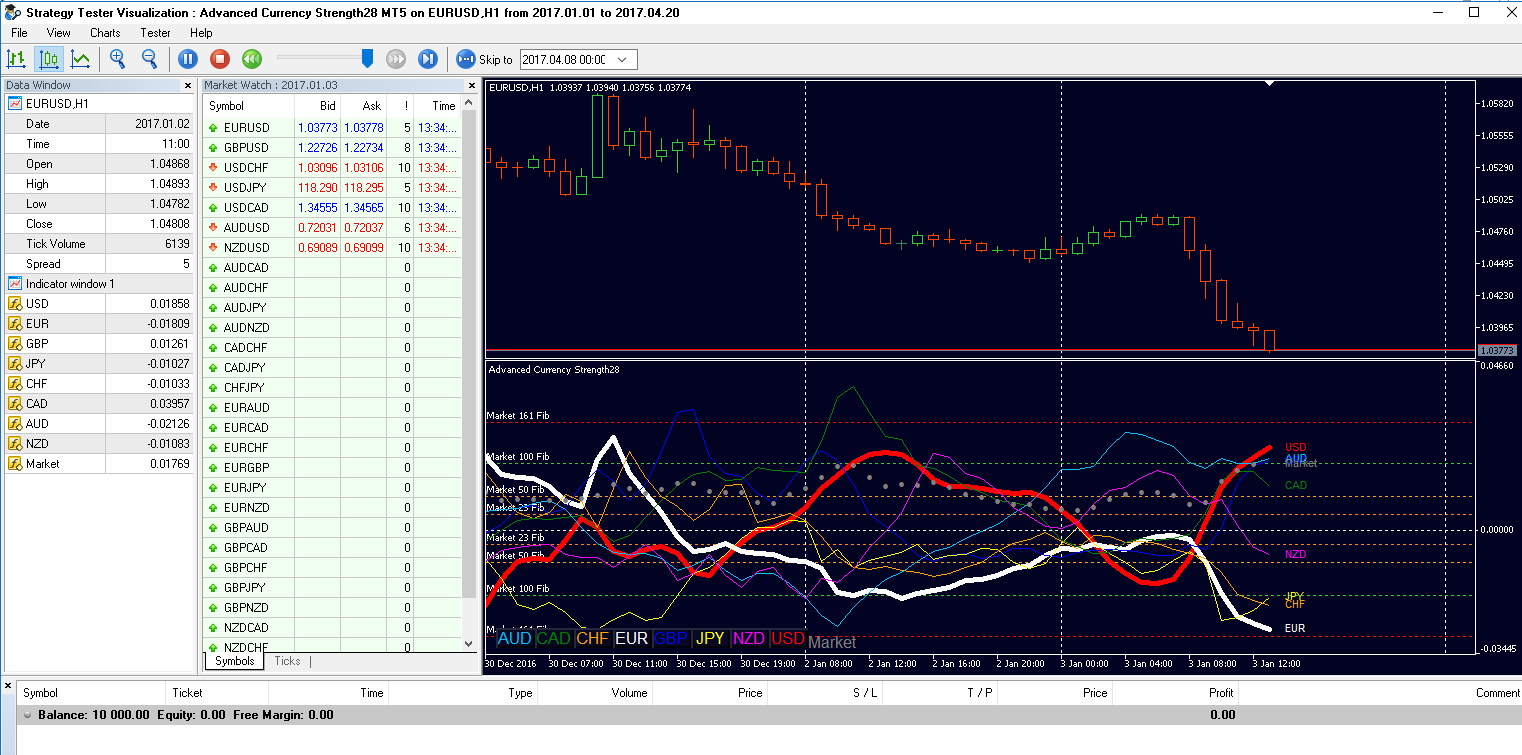The height and width of the screenshot is (755, 1522).
Task: Switch to the Symbols tab
Action: [x=235, y=661]
